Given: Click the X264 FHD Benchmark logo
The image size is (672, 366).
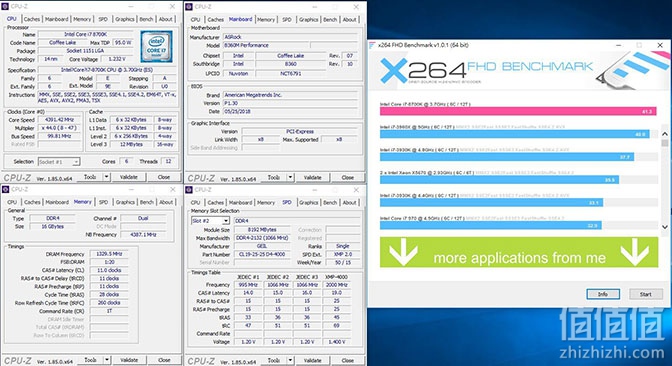Looking at the screenshot, I should 486,69.
